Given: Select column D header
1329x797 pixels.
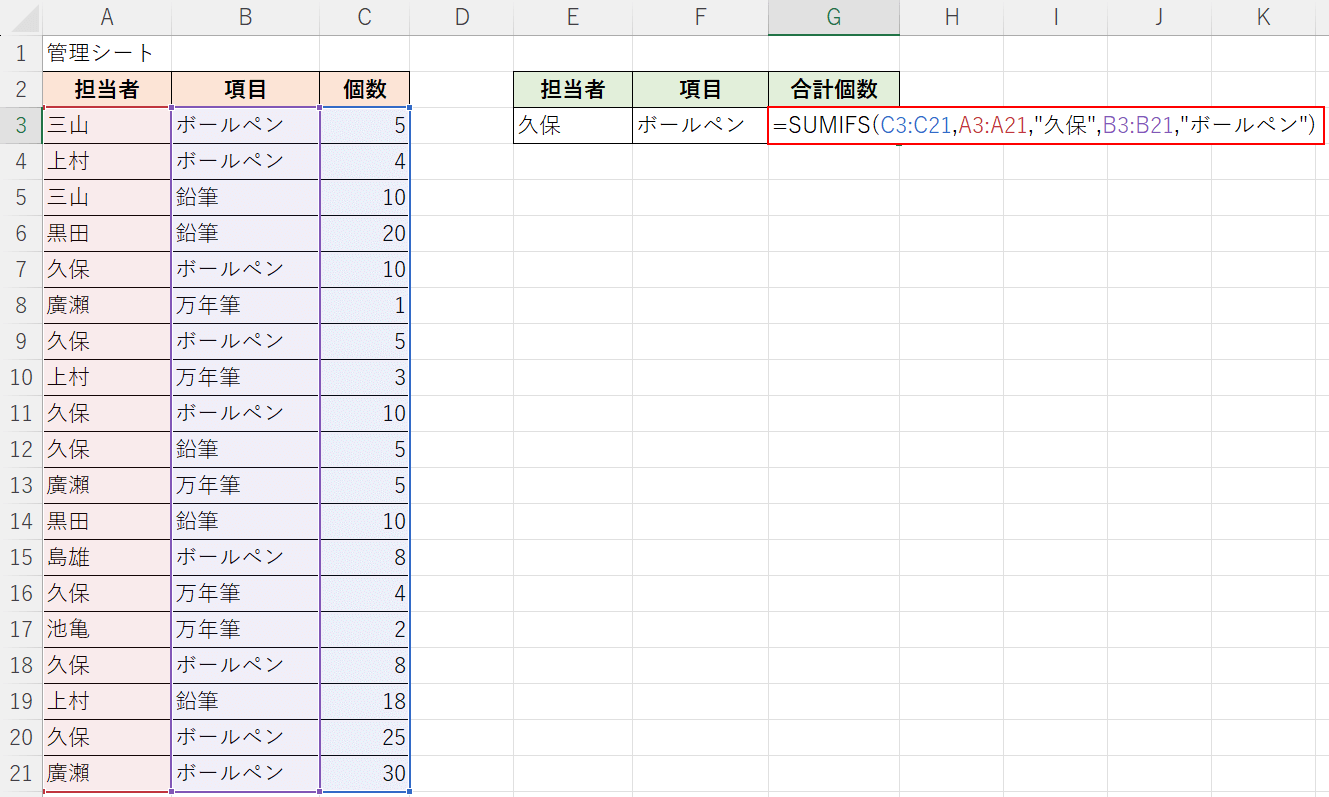Looking at the screenshot, I should point(462,17).
